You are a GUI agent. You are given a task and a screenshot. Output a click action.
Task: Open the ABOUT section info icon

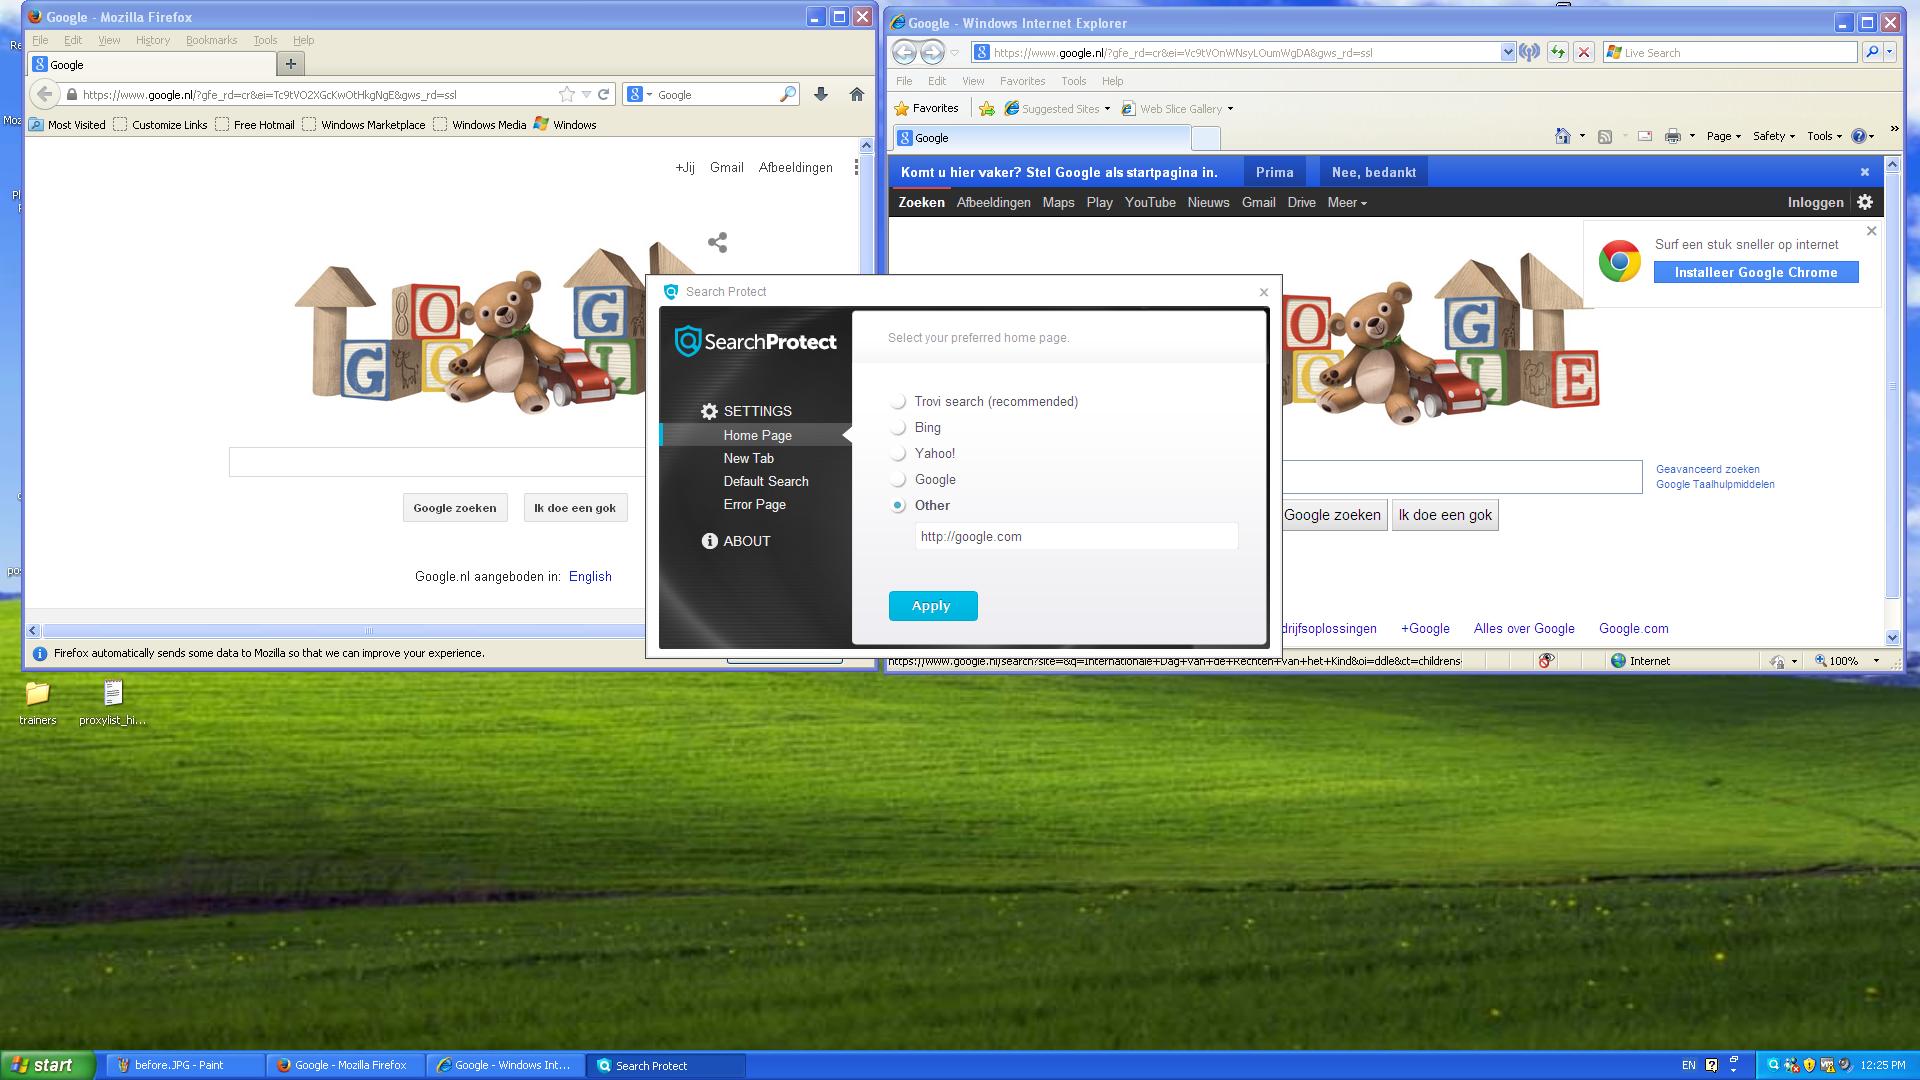coord(709,541)
